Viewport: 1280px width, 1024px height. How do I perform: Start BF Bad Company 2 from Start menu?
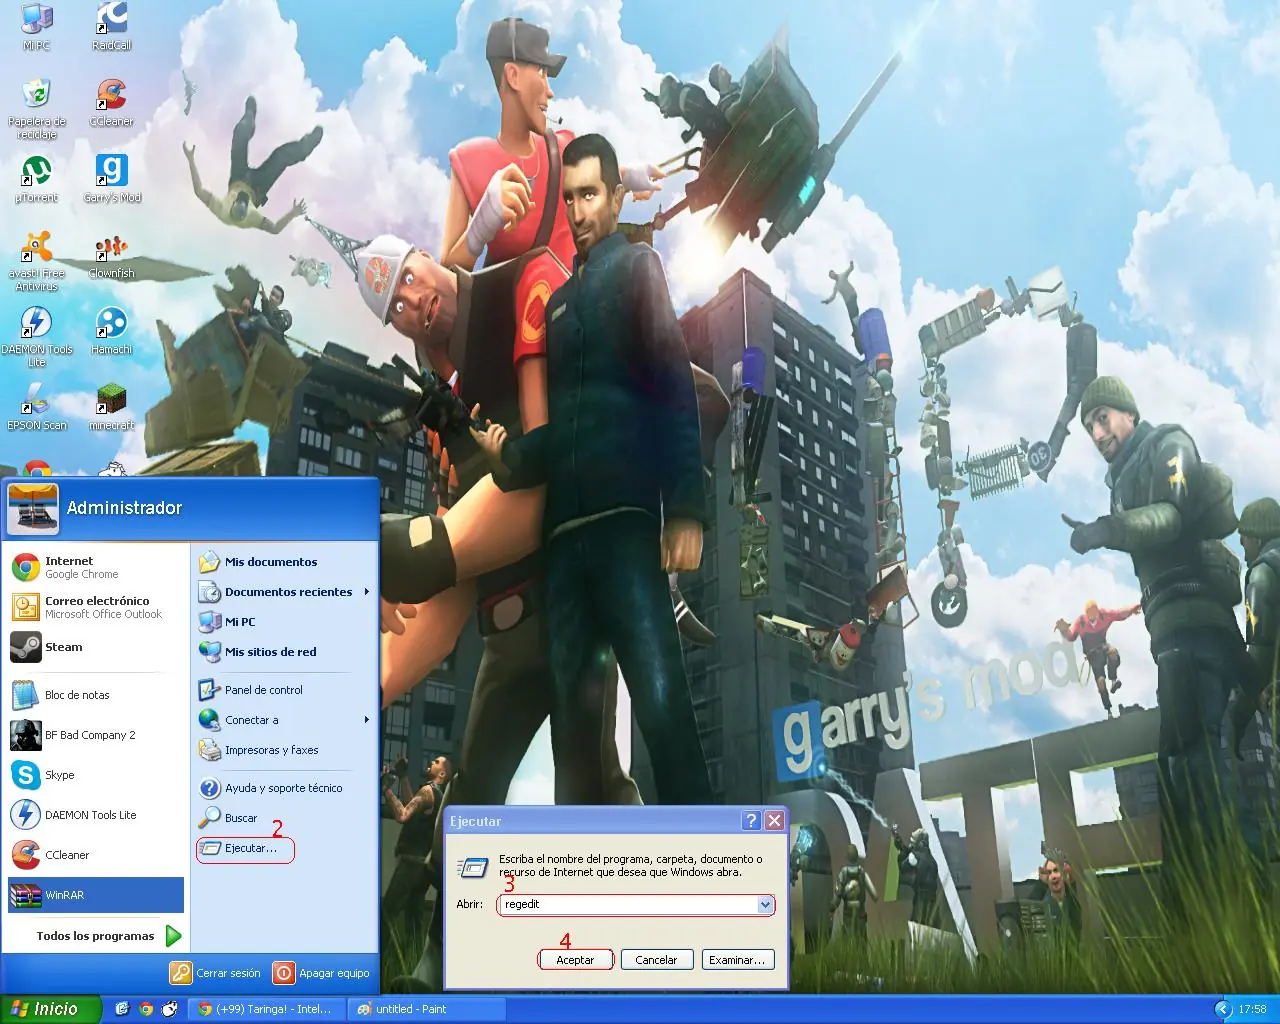point(96,735)
